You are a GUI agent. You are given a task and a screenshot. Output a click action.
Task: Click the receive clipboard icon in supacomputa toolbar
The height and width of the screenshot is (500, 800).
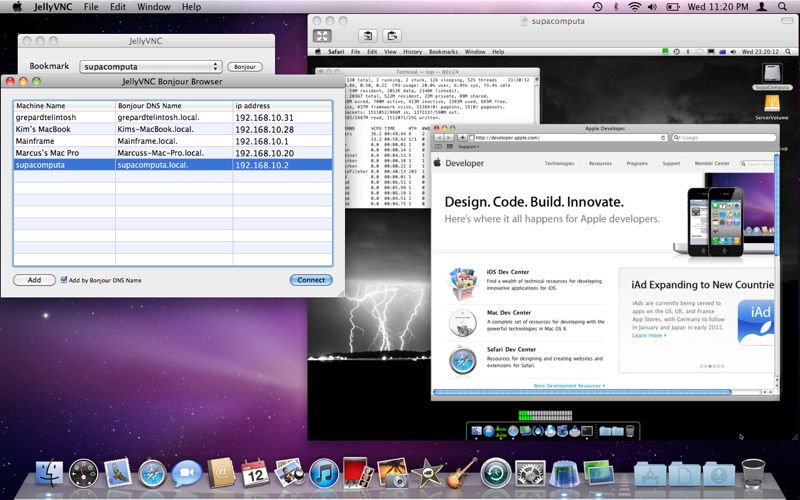point(367,36)
